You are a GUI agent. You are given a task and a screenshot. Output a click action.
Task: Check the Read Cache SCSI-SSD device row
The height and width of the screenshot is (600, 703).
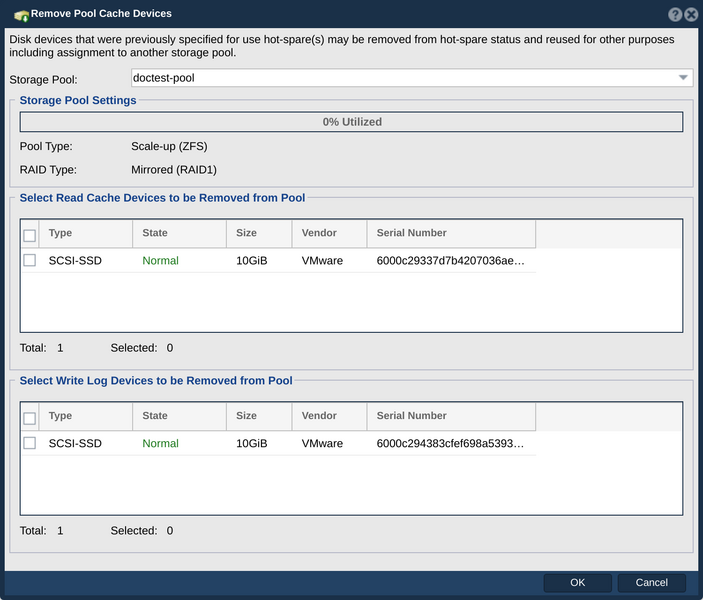(x=30, y=260)
